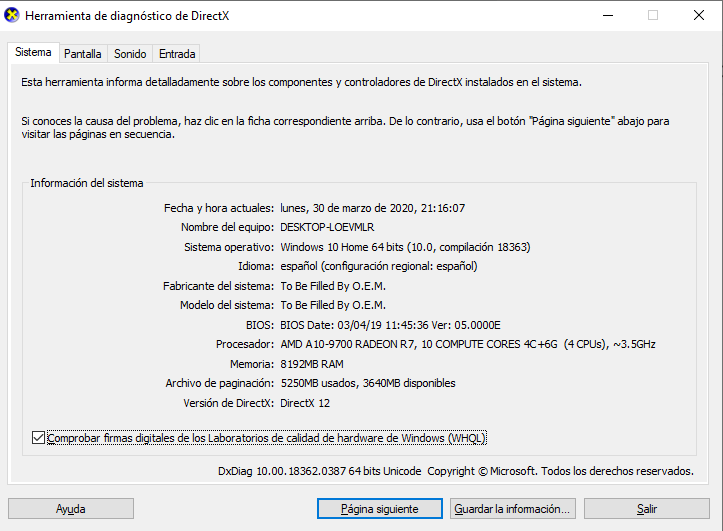Click the 'Nombre del equipo:' label

point(227,227)
